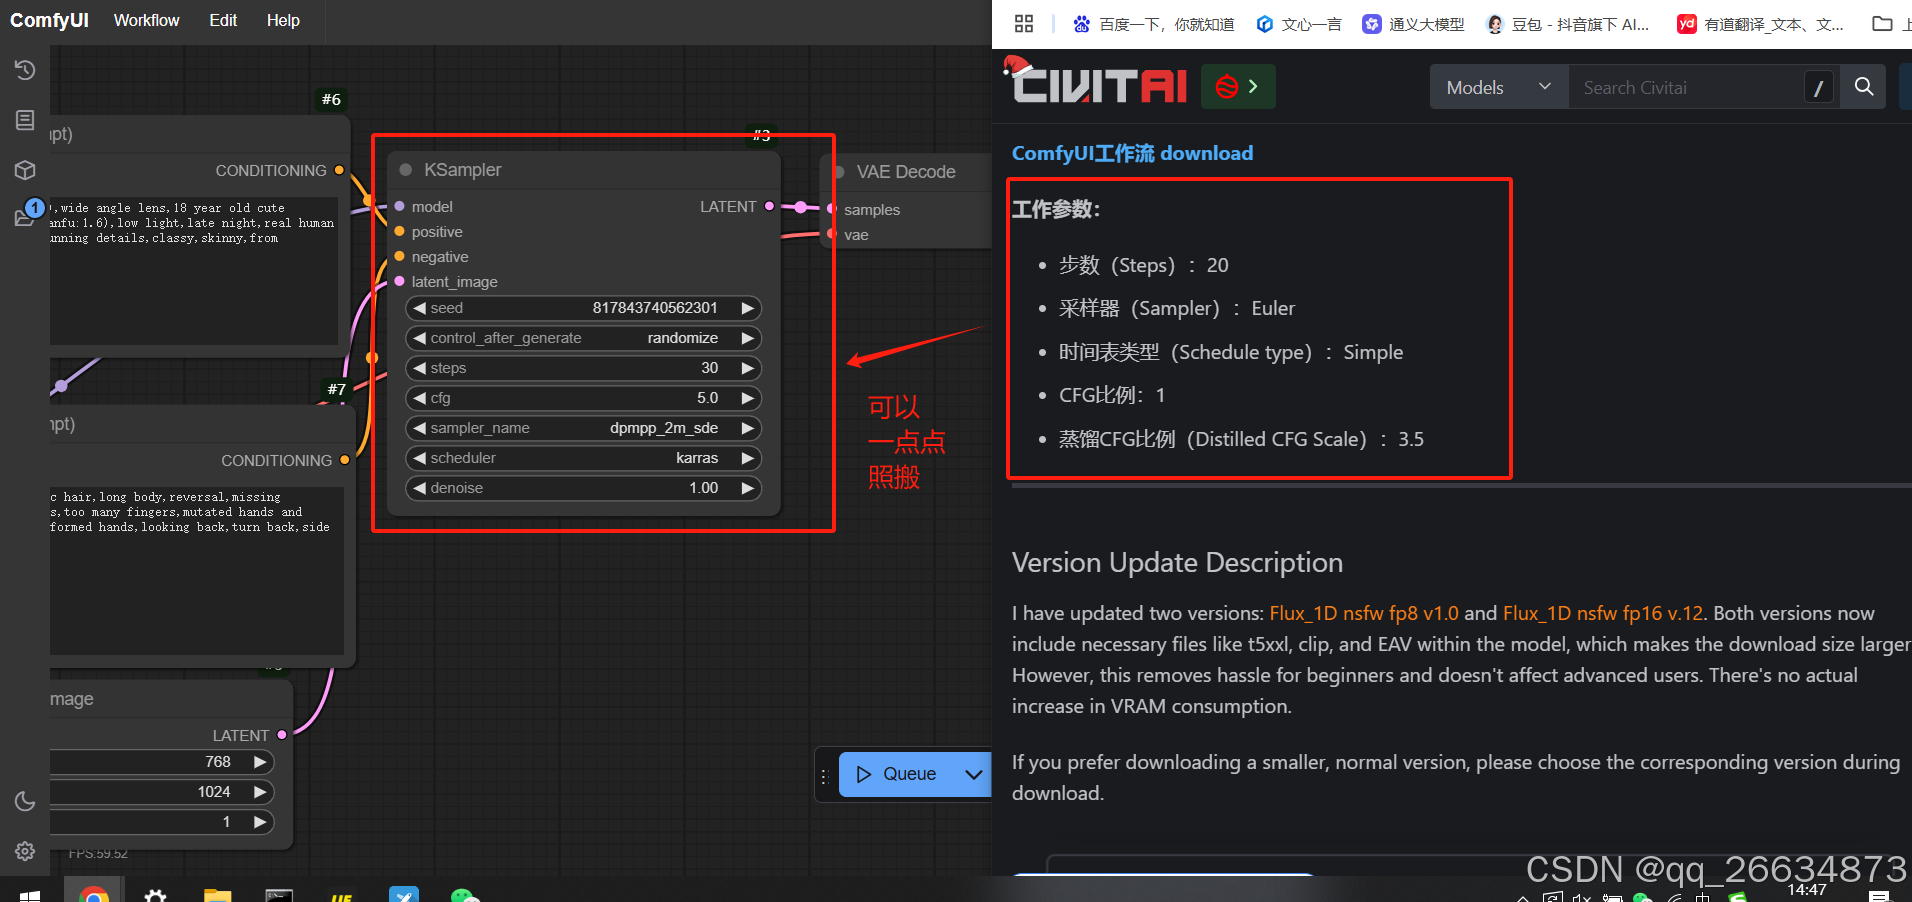
Task: Click the positive prompt CONDITIONING output socket
Action: [339, 170]
